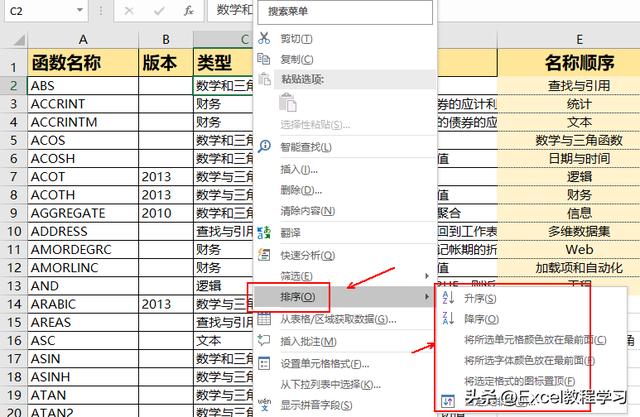Choose 剪切(T) from context menu

click(x=296, y=39)
